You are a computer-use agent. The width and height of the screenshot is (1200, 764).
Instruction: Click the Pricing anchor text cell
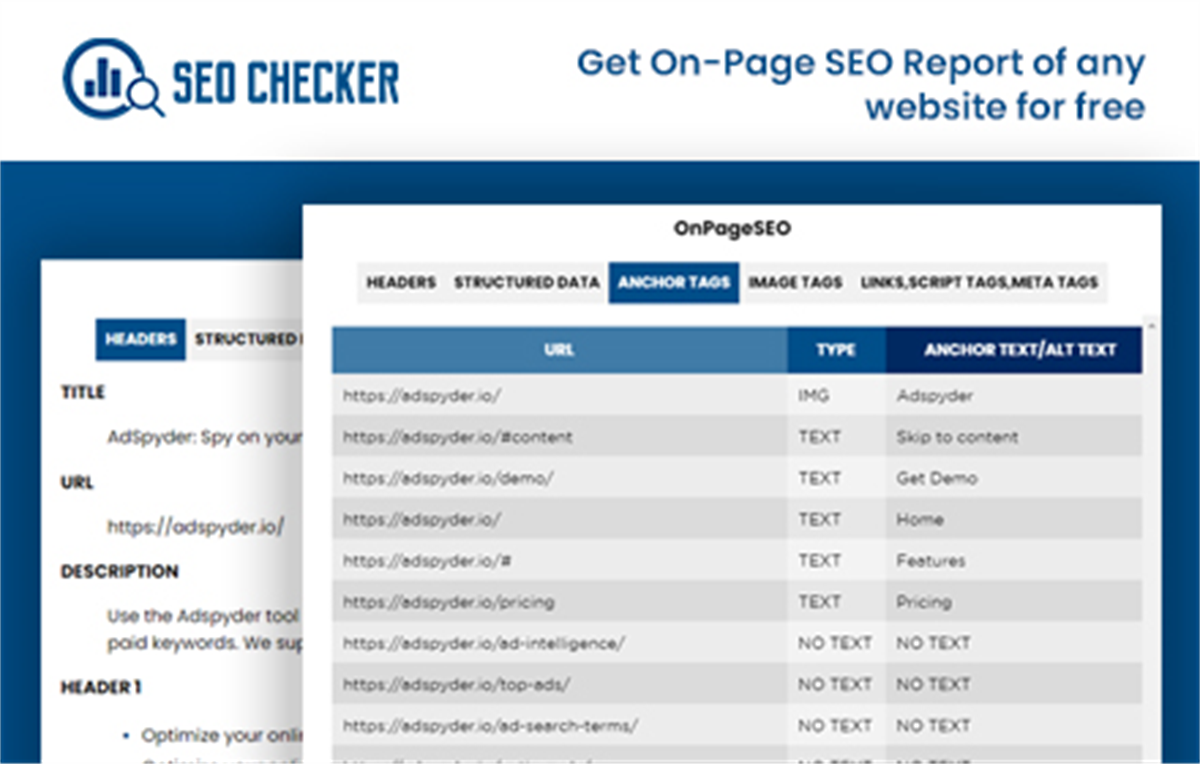point(1014,602)
